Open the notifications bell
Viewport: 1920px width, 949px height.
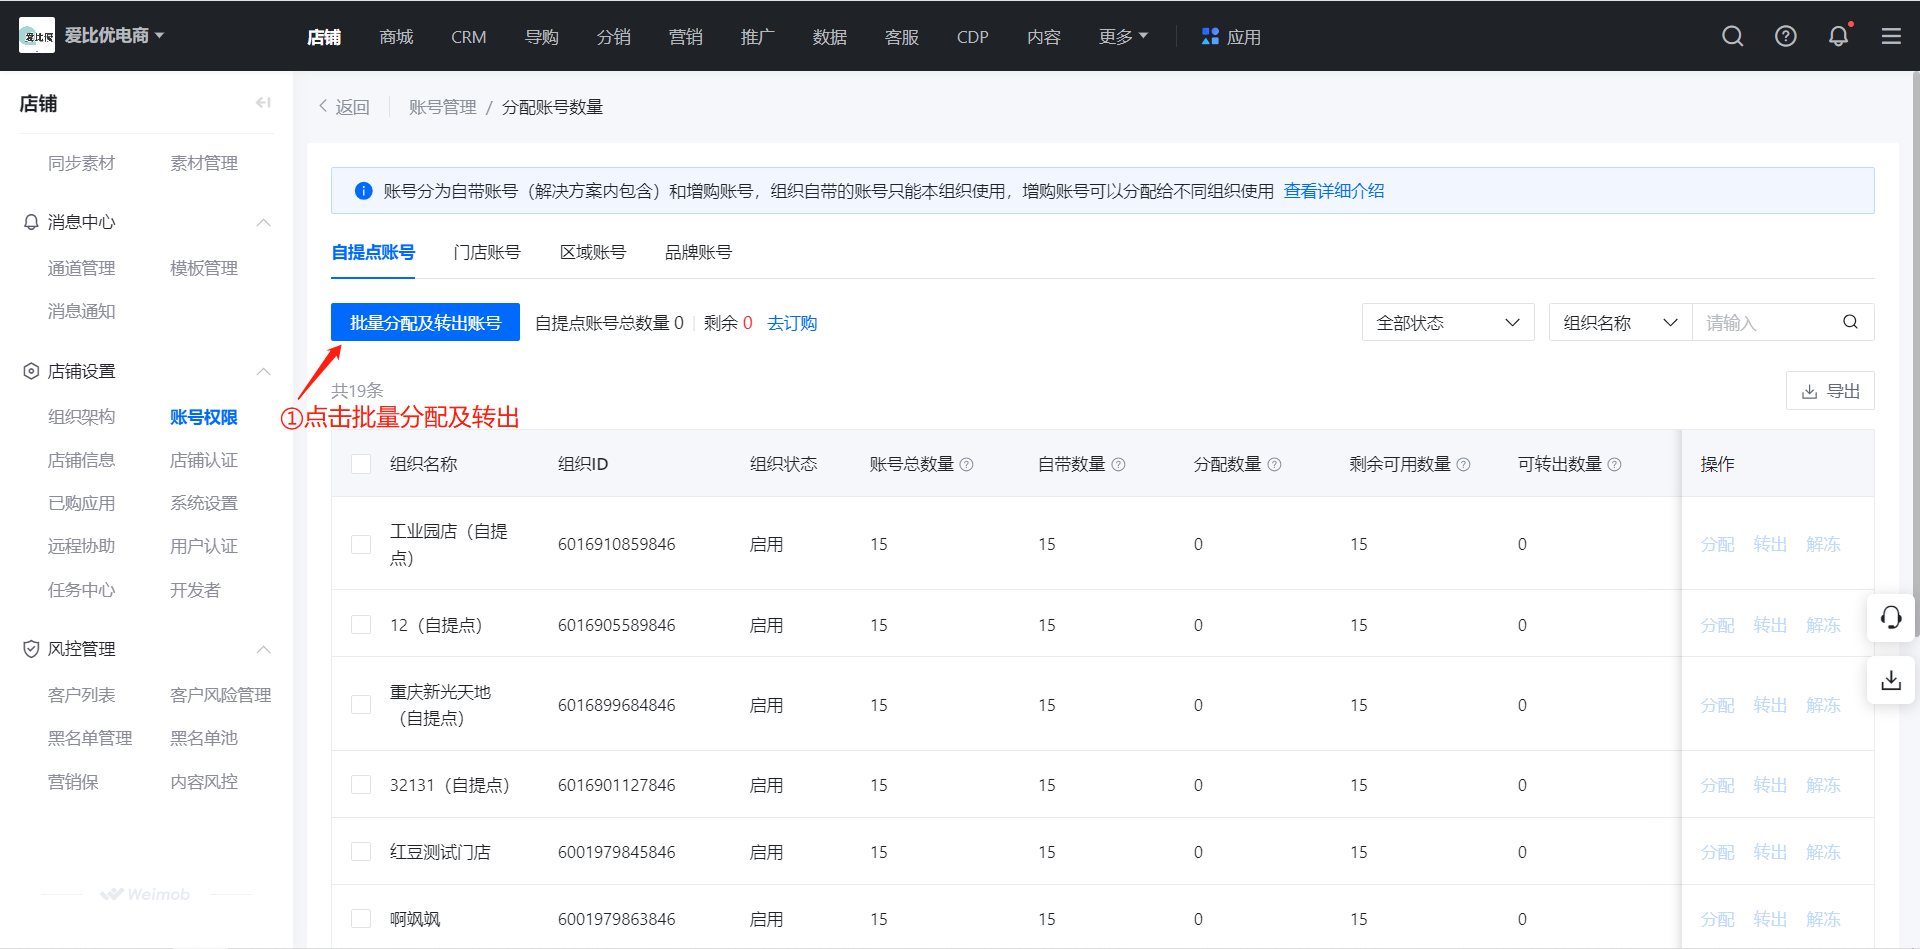click(x=1838, y=37)
